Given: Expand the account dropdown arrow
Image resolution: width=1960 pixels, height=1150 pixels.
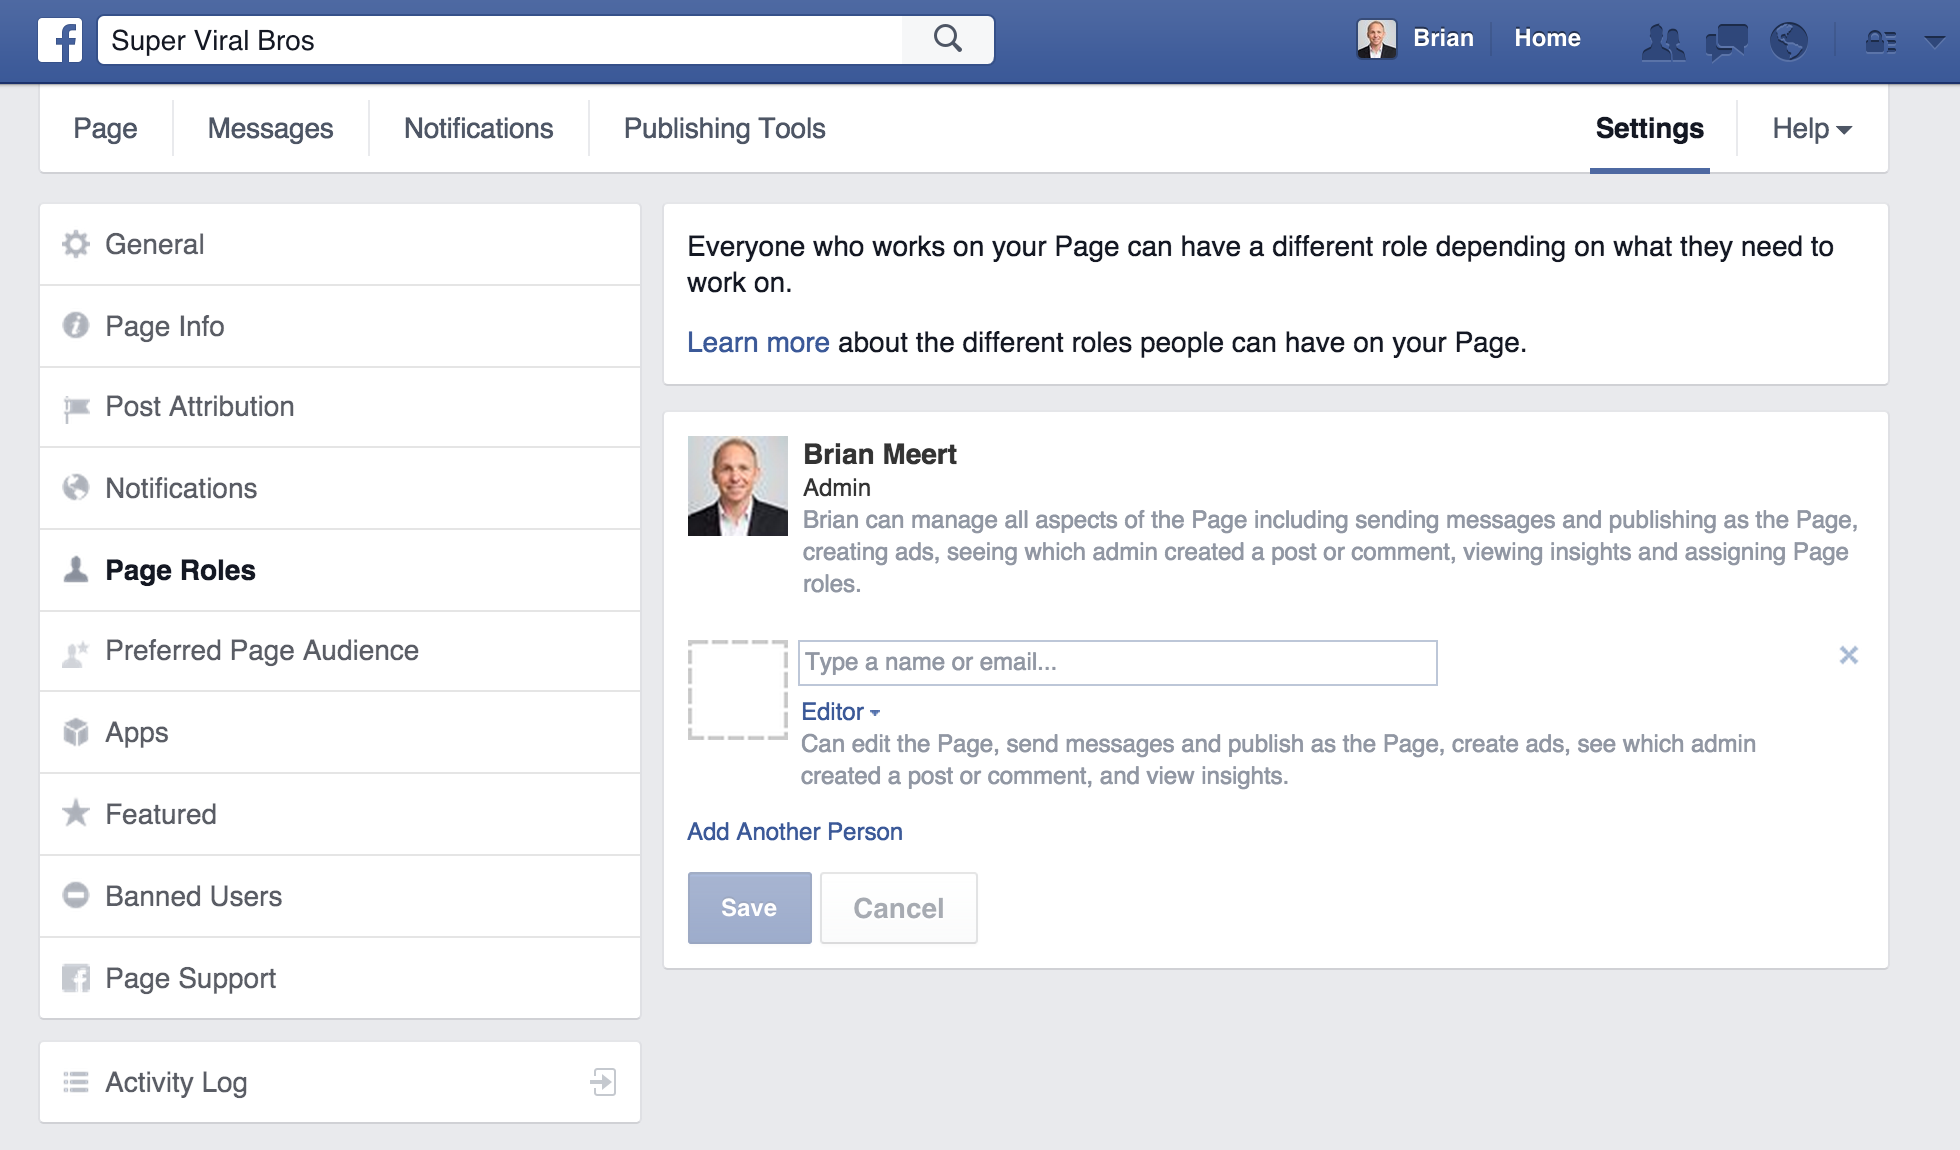Looking at the screenshot, I should point(1935,41).
